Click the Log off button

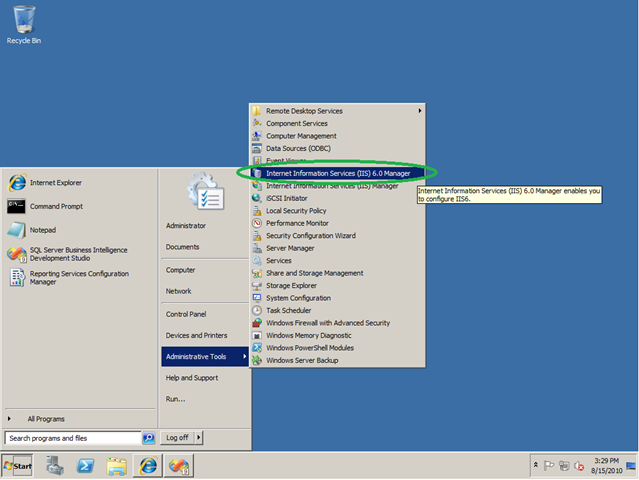coord(177,438)
